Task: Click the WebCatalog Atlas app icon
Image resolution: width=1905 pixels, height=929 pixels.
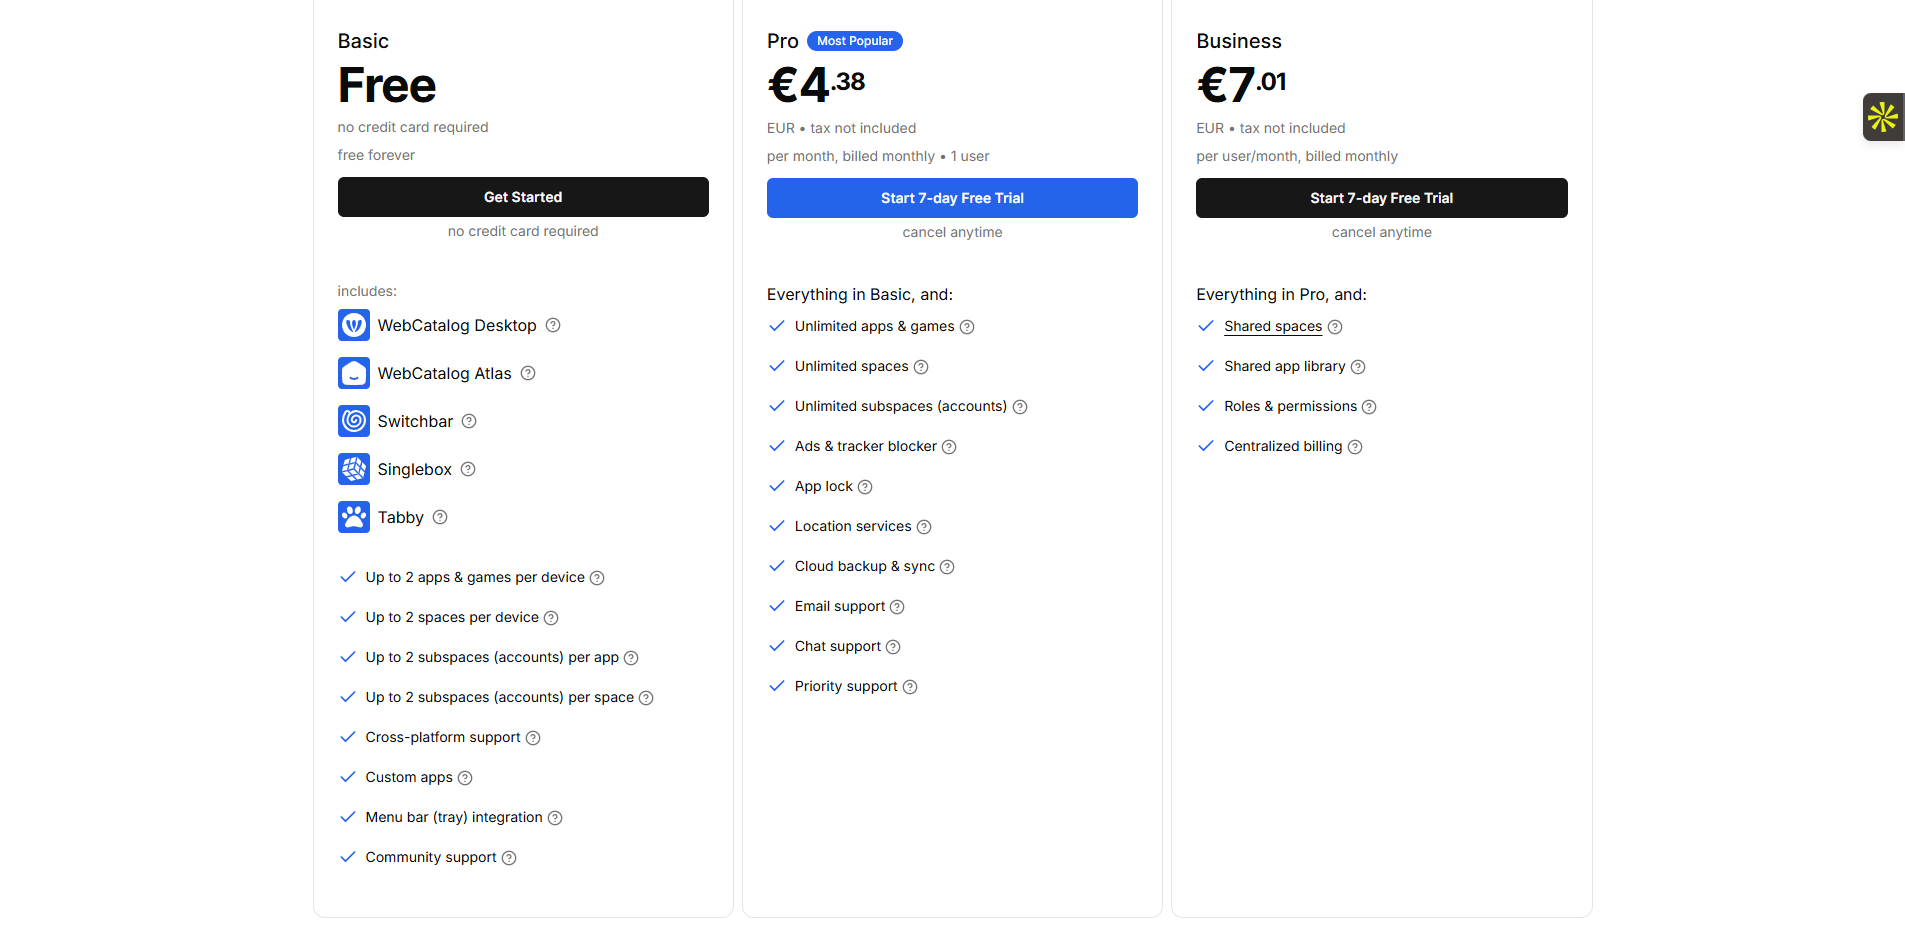Action: pos(354,373)
